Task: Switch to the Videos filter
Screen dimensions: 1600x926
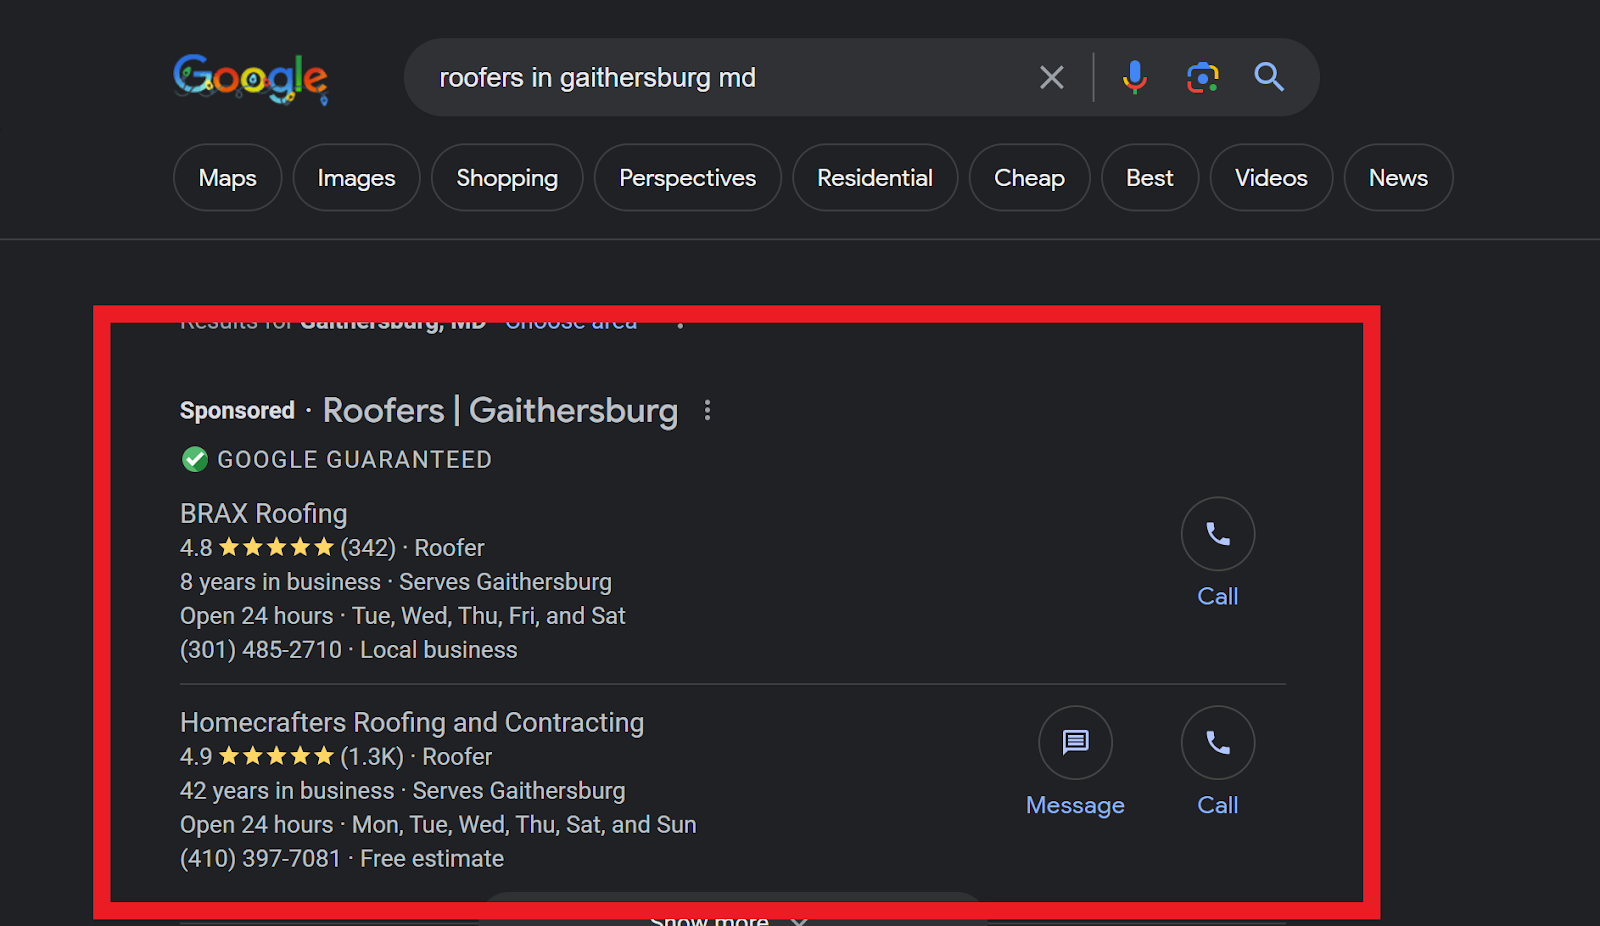Action: (1271, 178)
